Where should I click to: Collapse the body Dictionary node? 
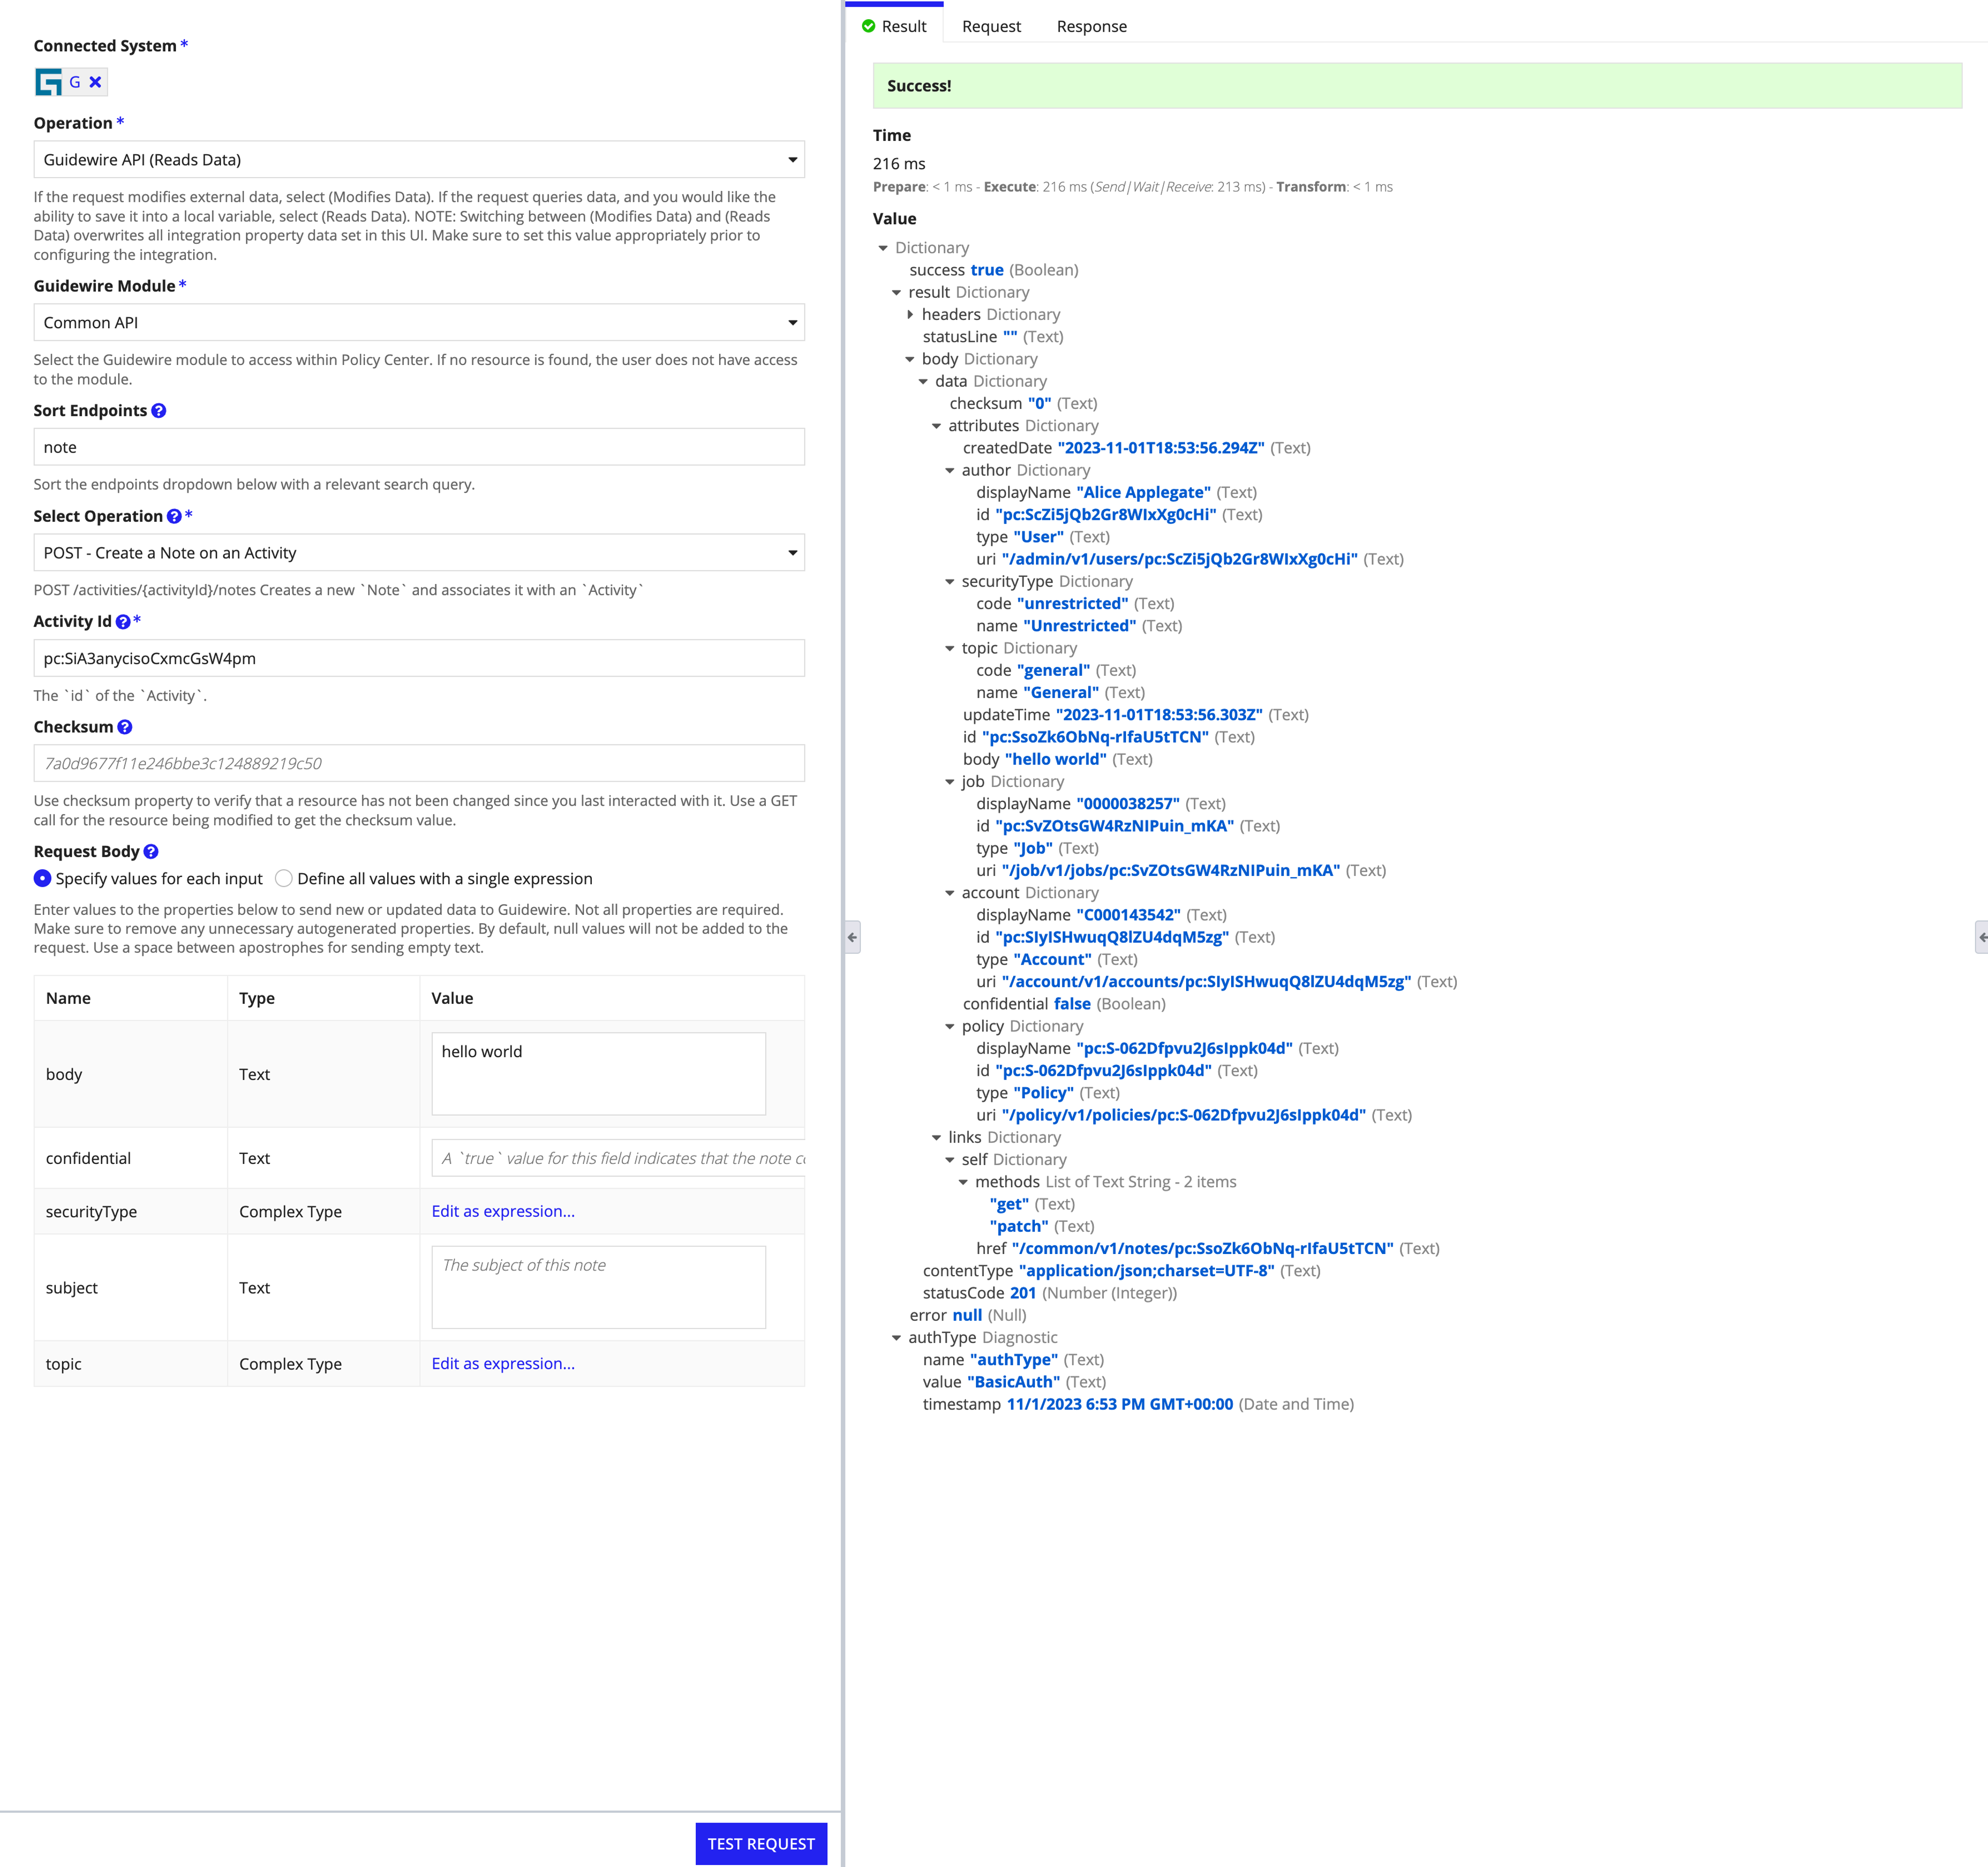point(910,359)
